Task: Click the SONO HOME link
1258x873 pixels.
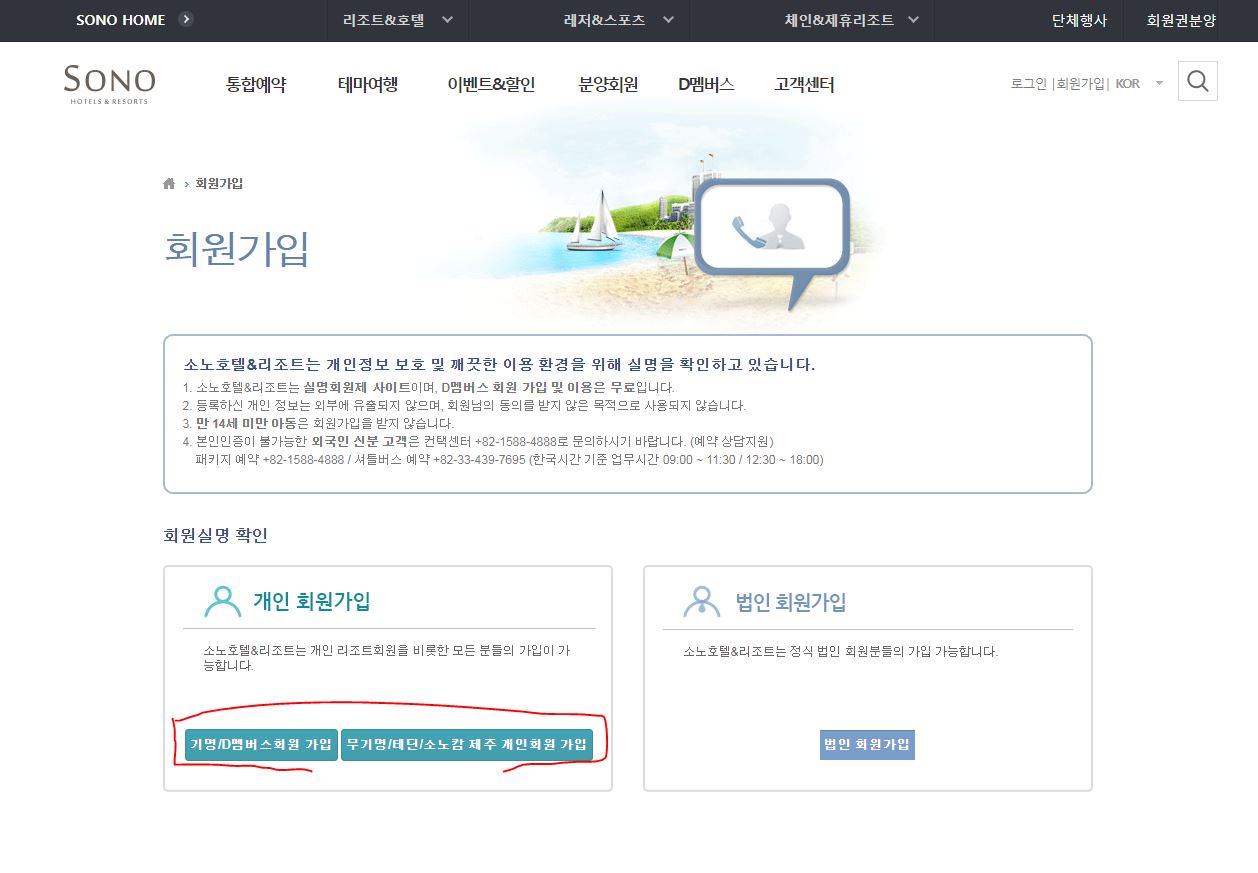Action: pyautogui.click(x=121, y=20)
